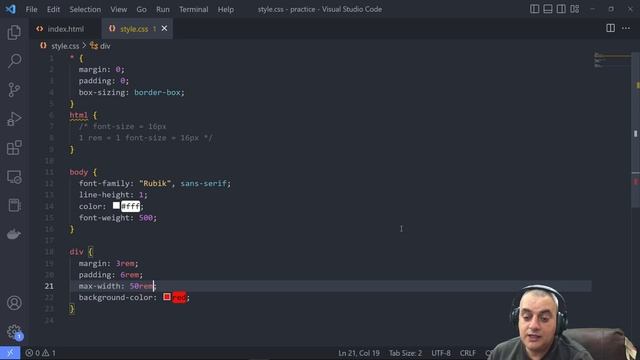Open the Explorer view in activity bar
Viewport: 640px width, 360px height.
pyautogui.click(x=14, y=32)
